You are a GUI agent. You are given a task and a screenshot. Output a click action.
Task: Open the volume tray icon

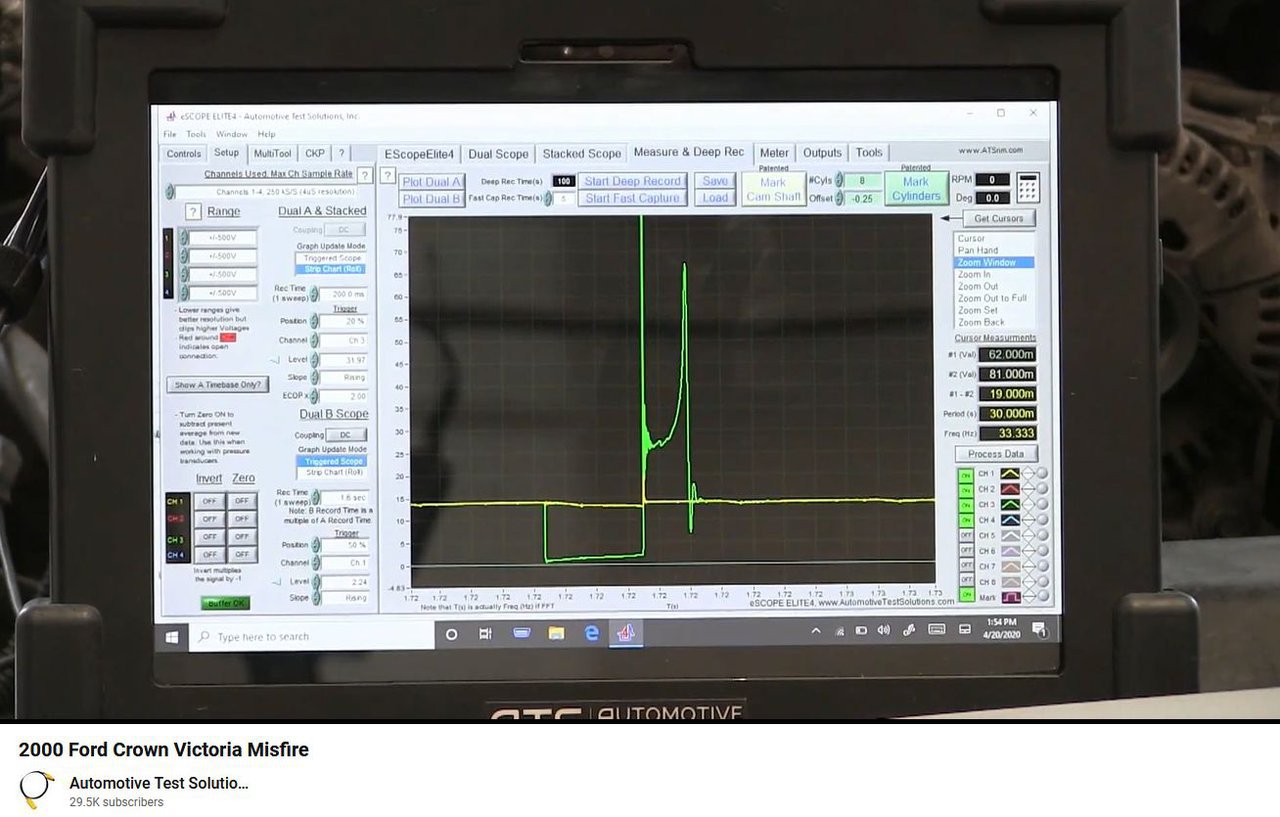(x=883, y=630)
